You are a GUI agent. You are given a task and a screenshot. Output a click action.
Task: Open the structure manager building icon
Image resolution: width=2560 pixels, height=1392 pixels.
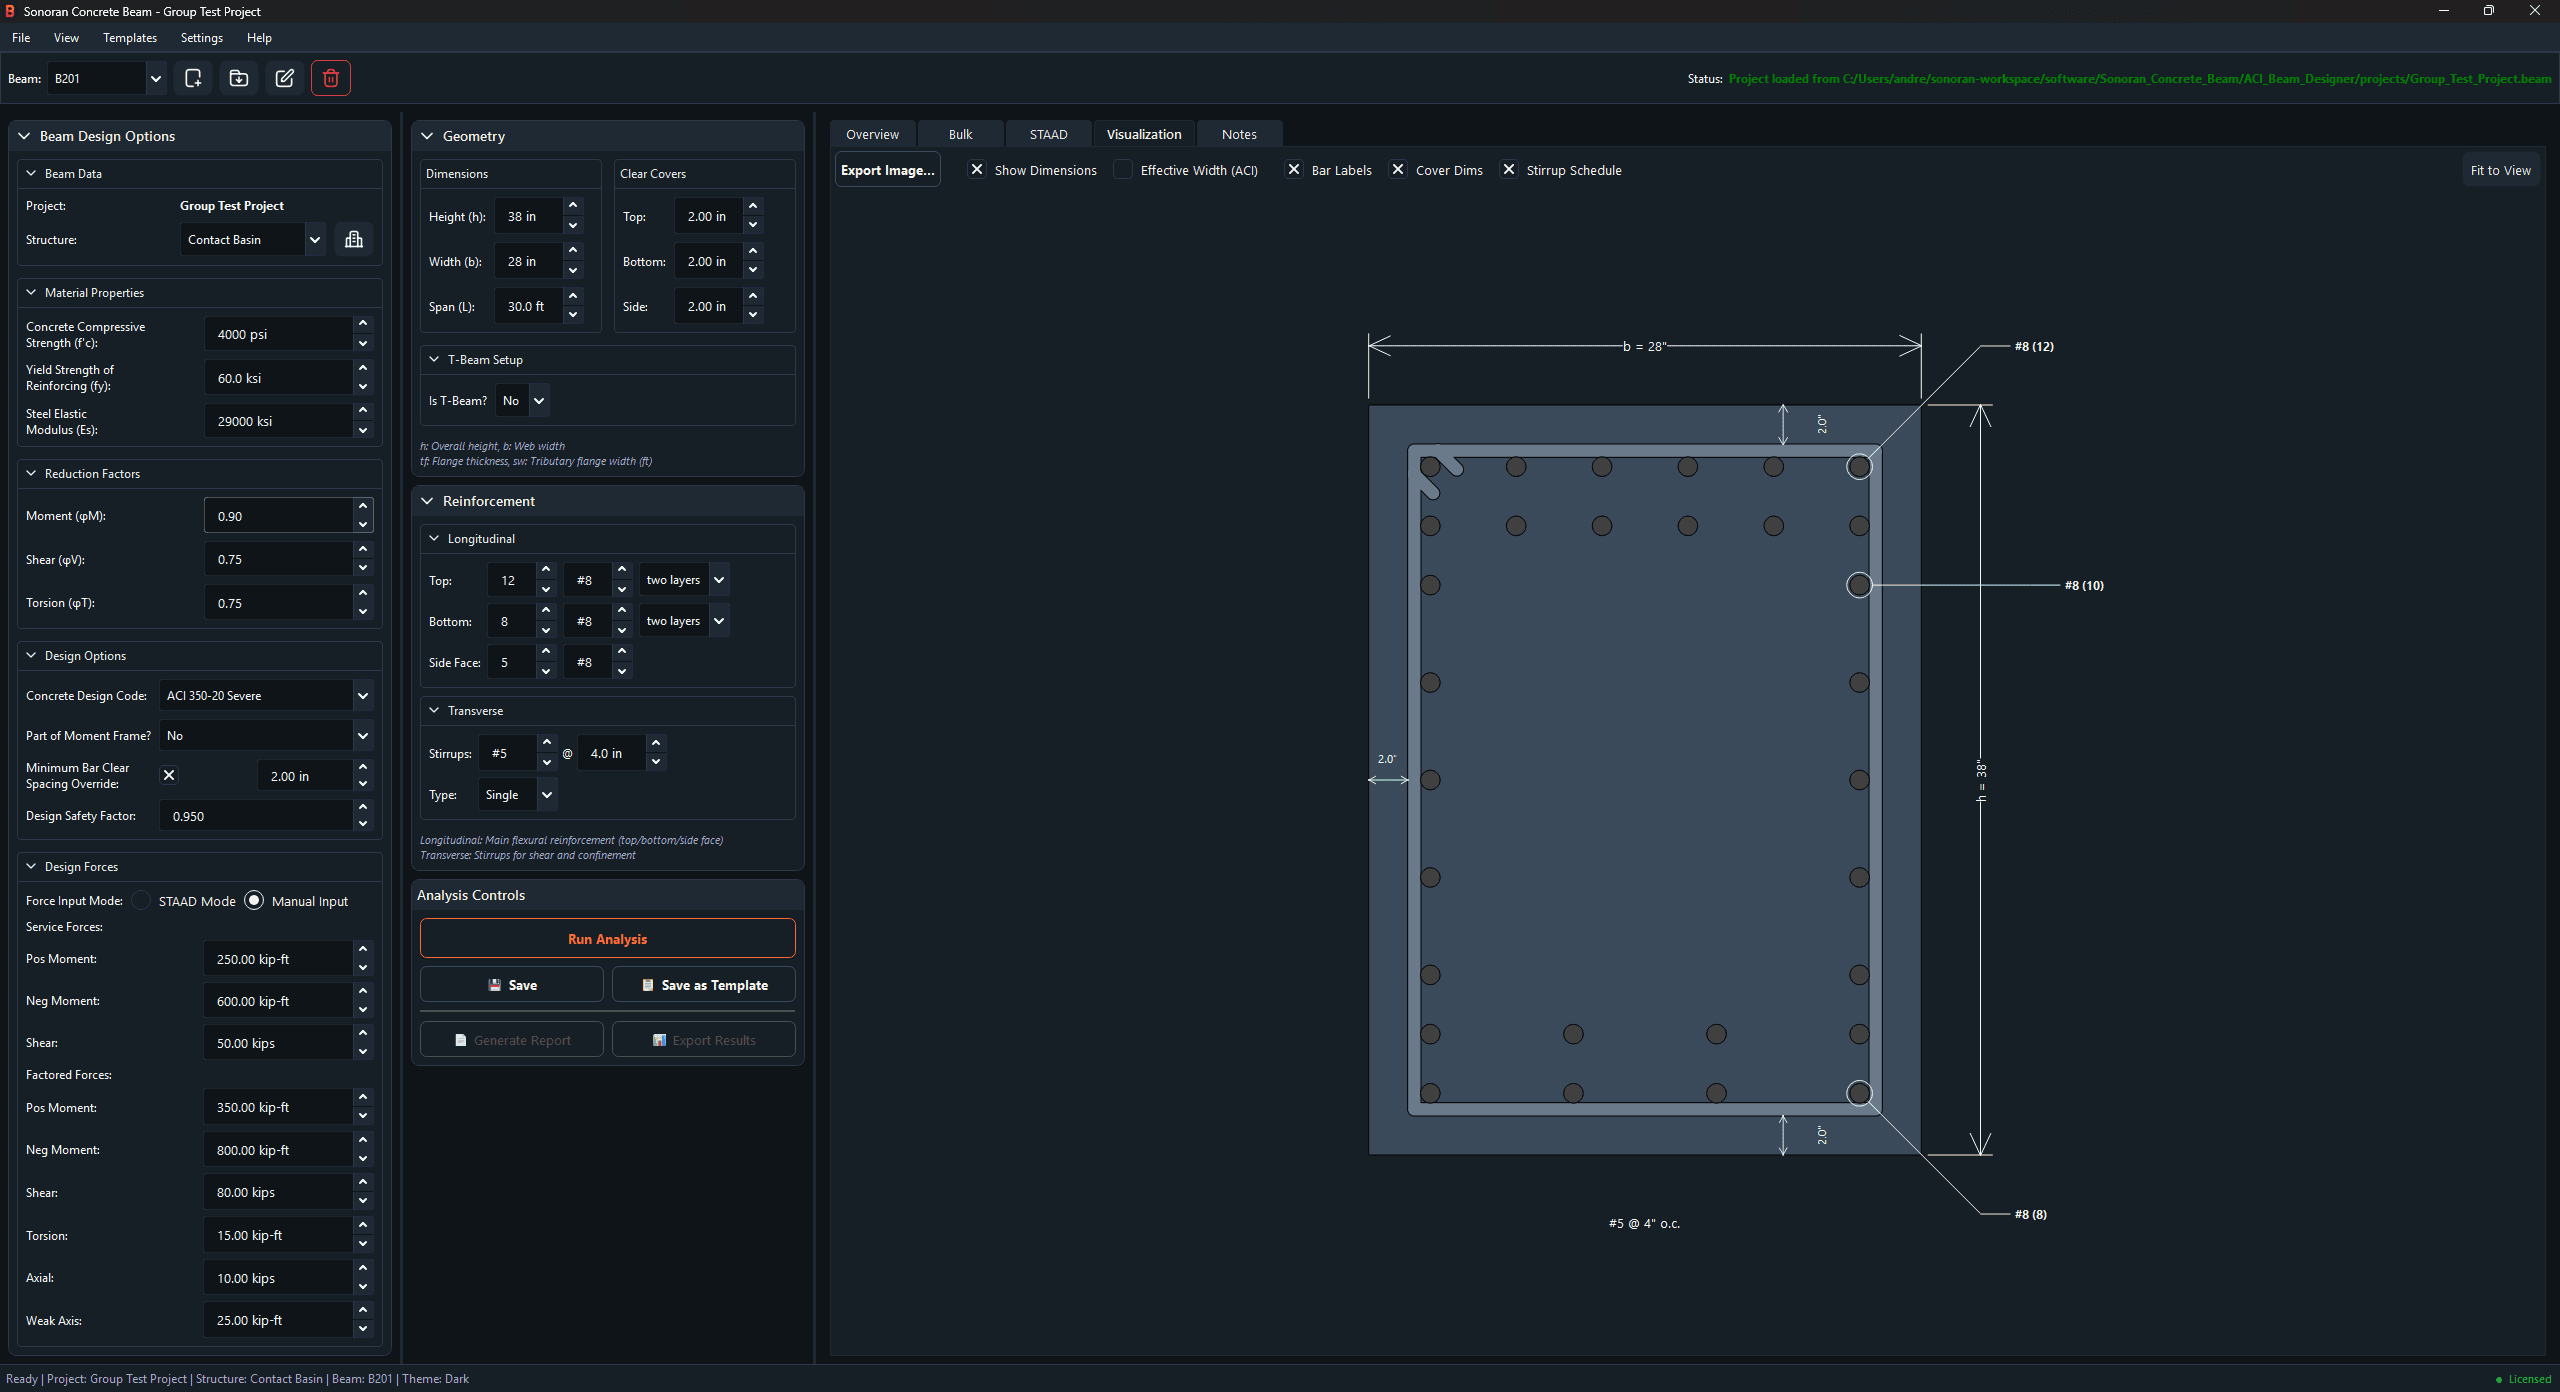click(x=352, y=239)
